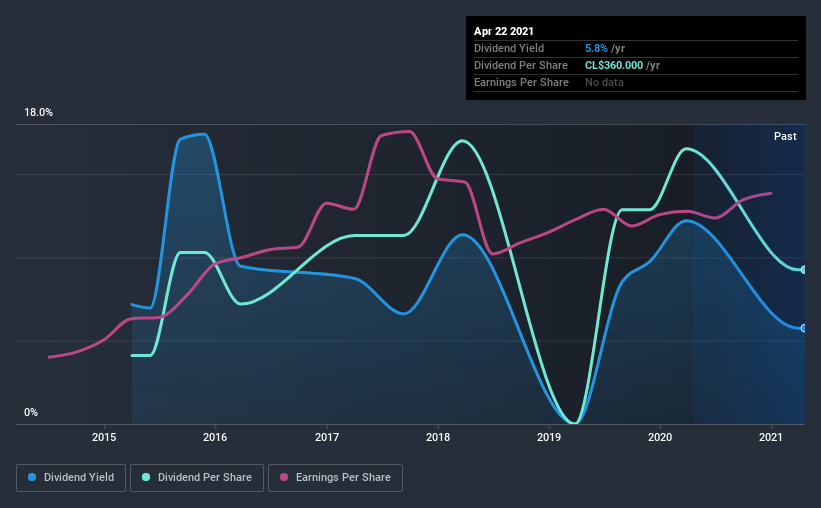Click the 2016 x-axis label

click(215, 437)
